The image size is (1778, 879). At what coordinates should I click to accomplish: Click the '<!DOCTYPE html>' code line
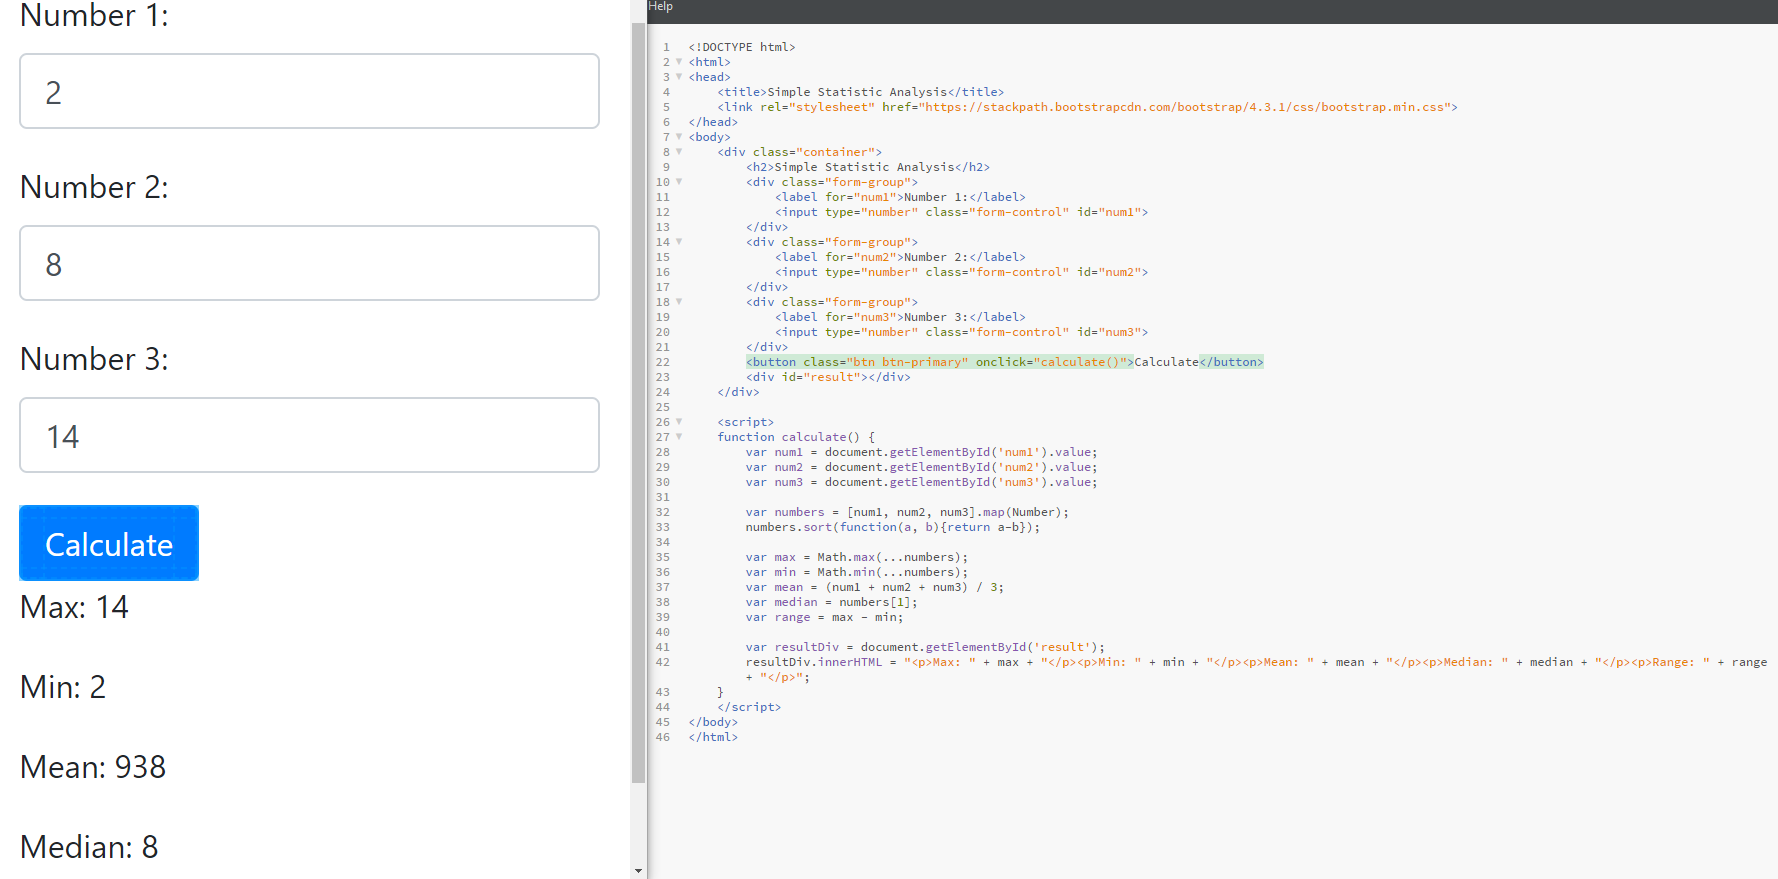click(x=742, y=47)
